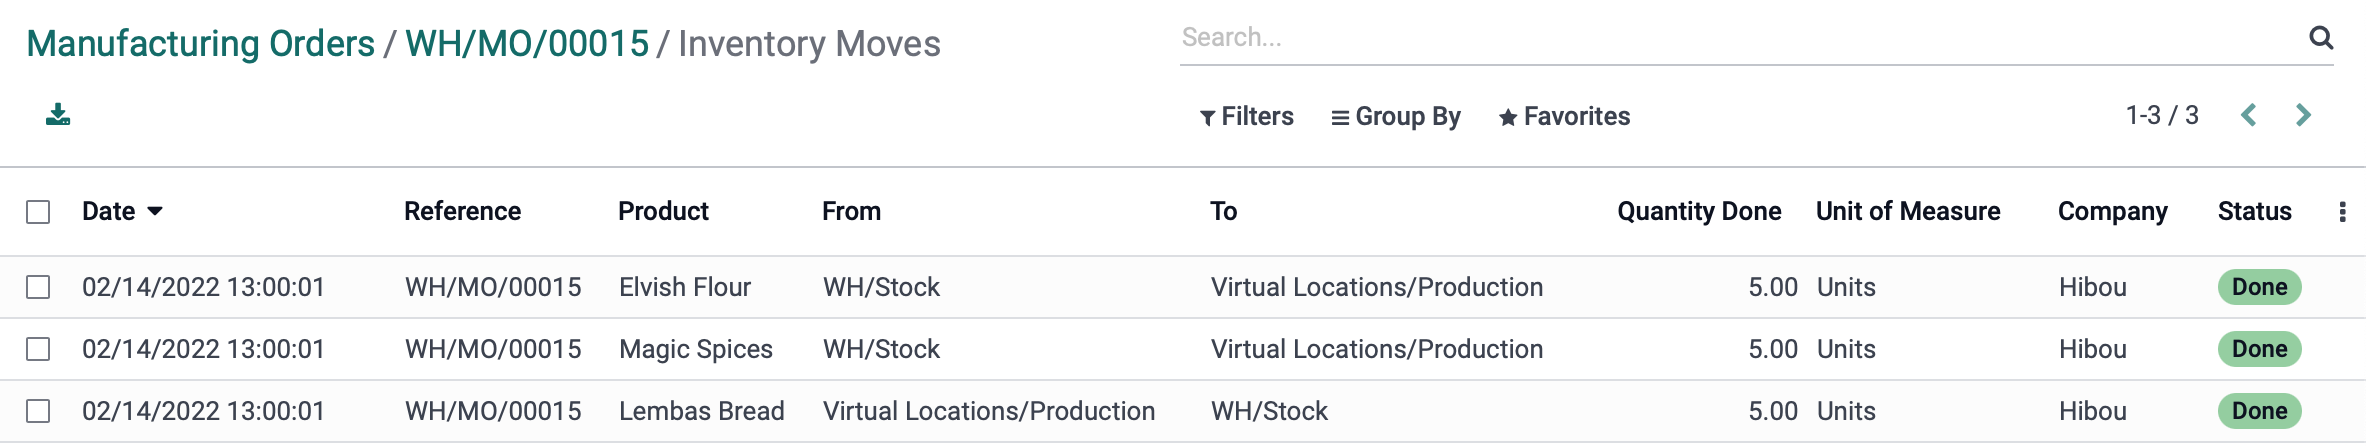Click the 1-3 / 3 pager counter
Image resolution: width=2366 pixels, height=446 pixels.
(x=2162, y=116)
